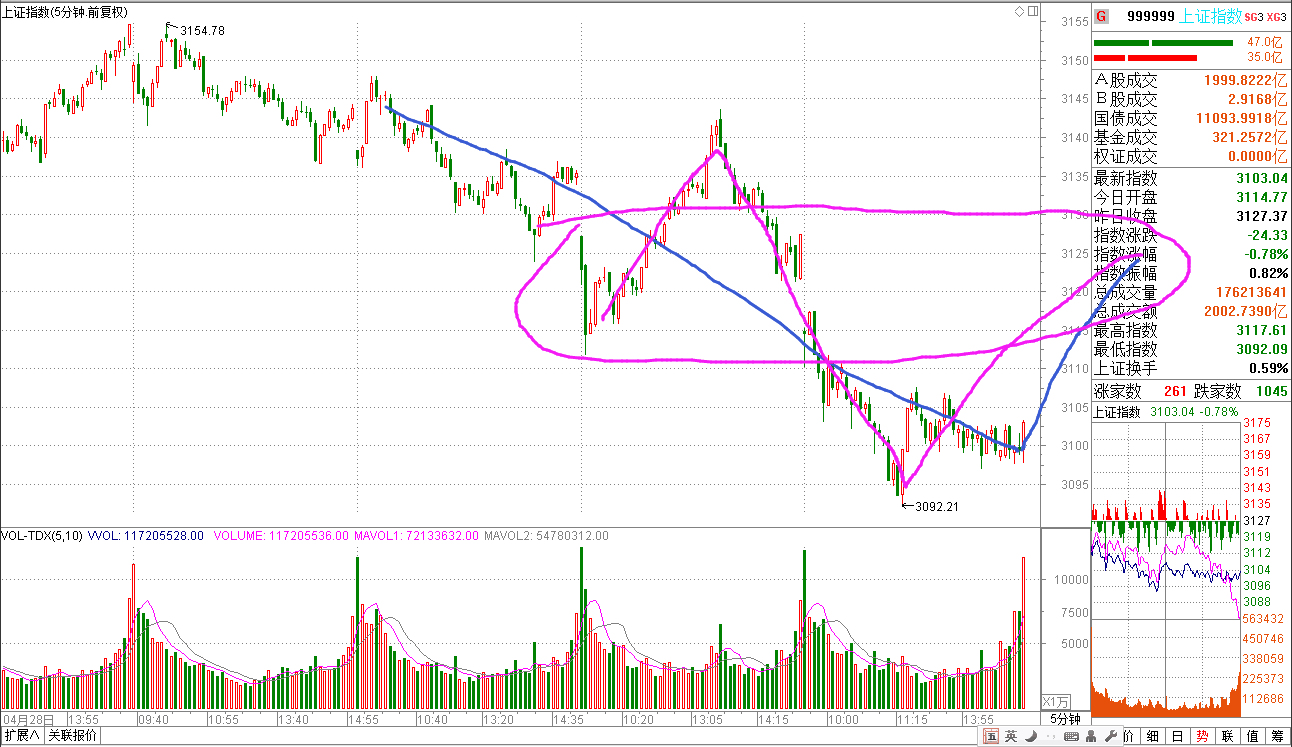
Task: Expand the 扩展 panel at bottom left
Action: click(x=22, y=736)
